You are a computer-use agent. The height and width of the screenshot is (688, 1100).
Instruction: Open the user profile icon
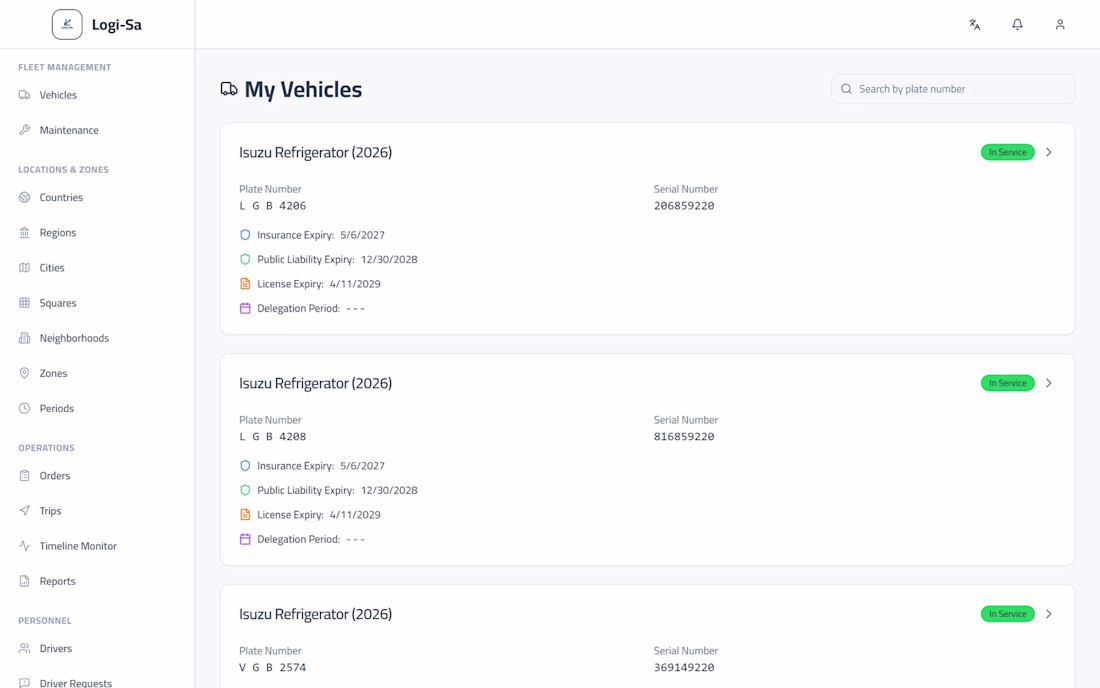(x=1060, y=25)
